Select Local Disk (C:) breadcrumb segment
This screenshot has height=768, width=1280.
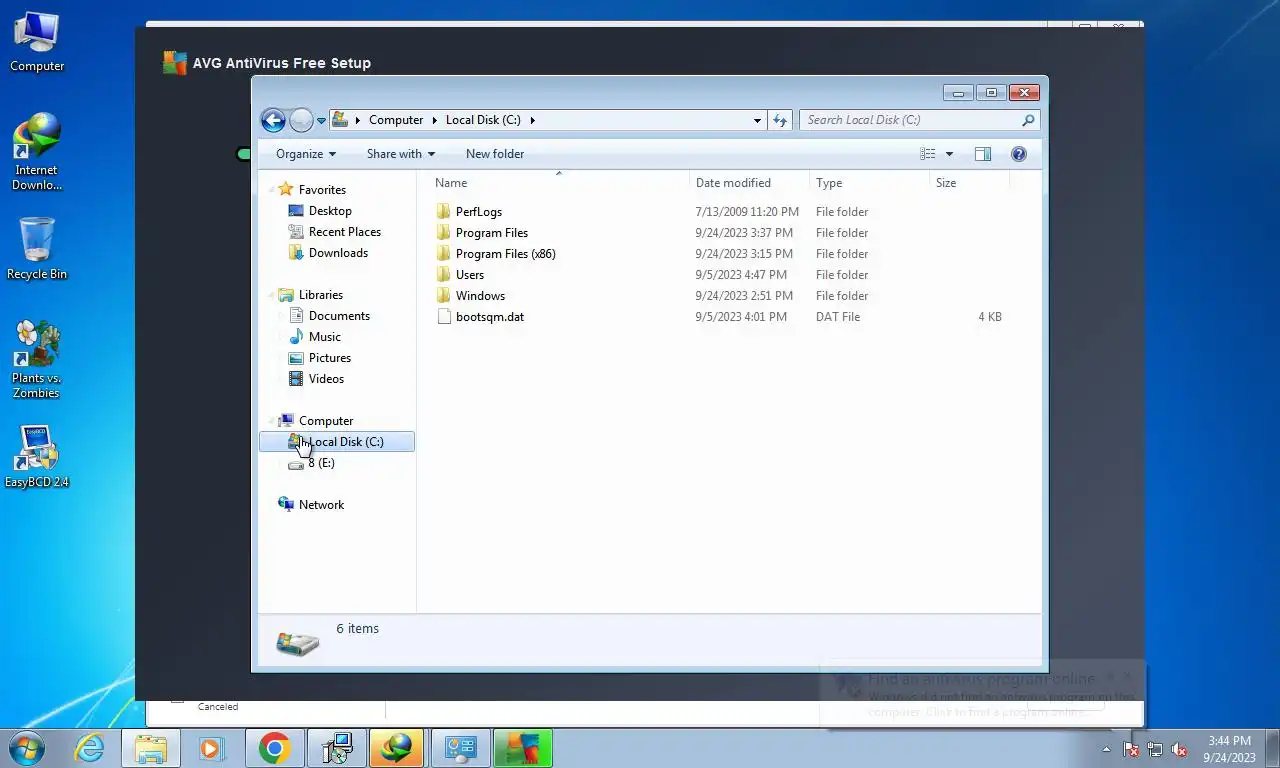coord(483,120)
